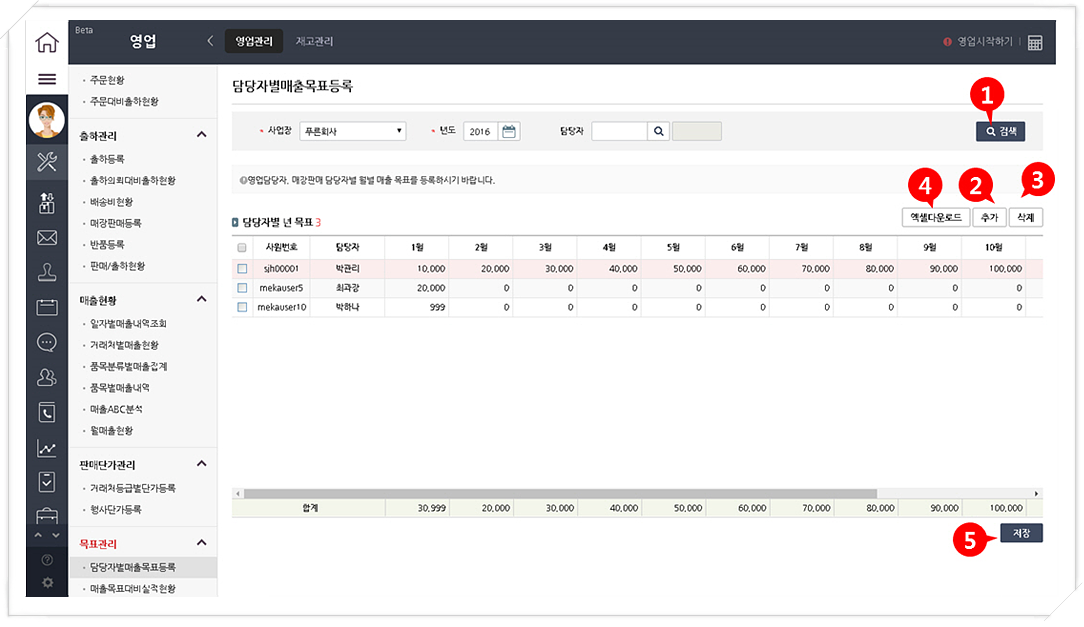The height and width of the screenshot is (627, 1084).
Task: Go to the home icon
Action: [x=46, y=43]
